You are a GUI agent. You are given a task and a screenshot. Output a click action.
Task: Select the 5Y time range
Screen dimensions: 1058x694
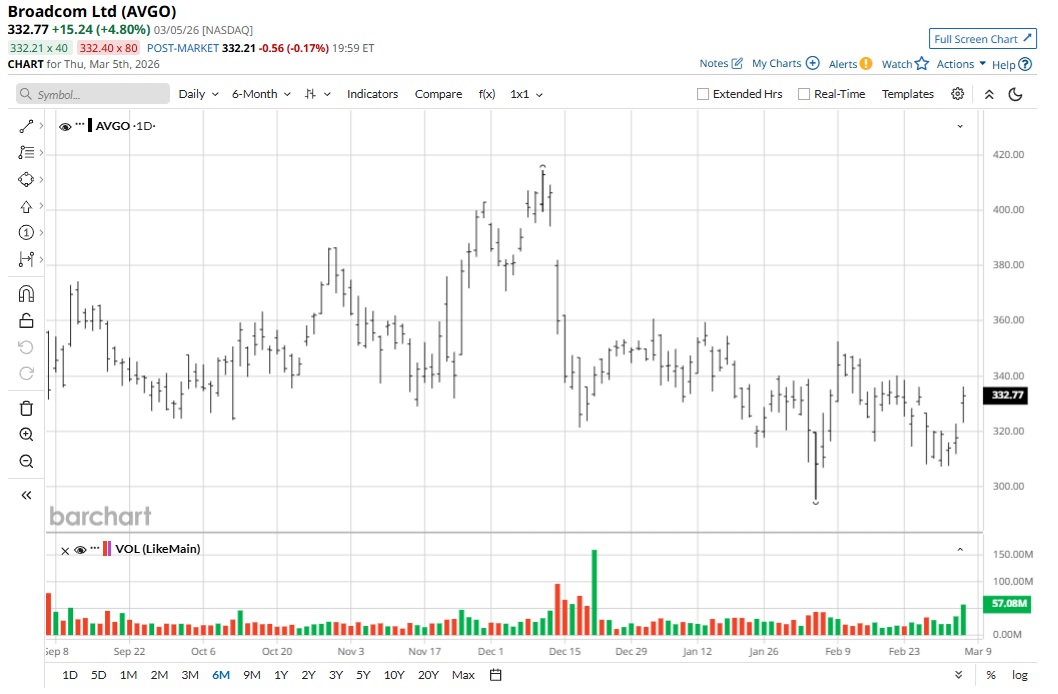coord(363,675)
